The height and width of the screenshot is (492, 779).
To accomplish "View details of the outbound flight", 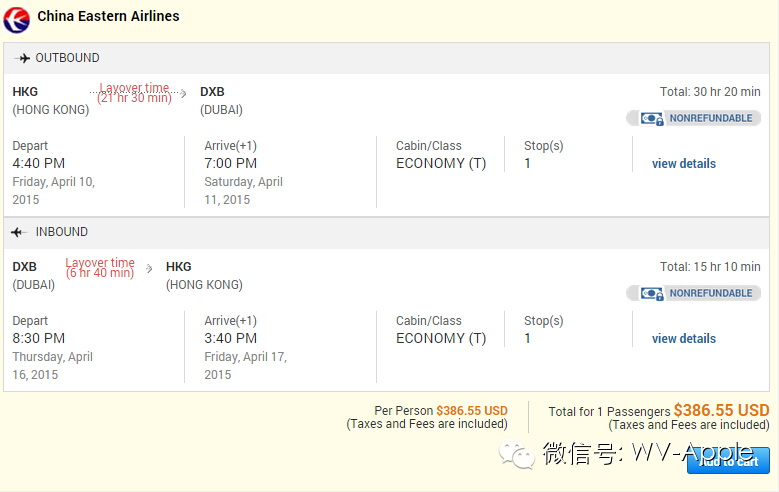I will tap(684, 164).
